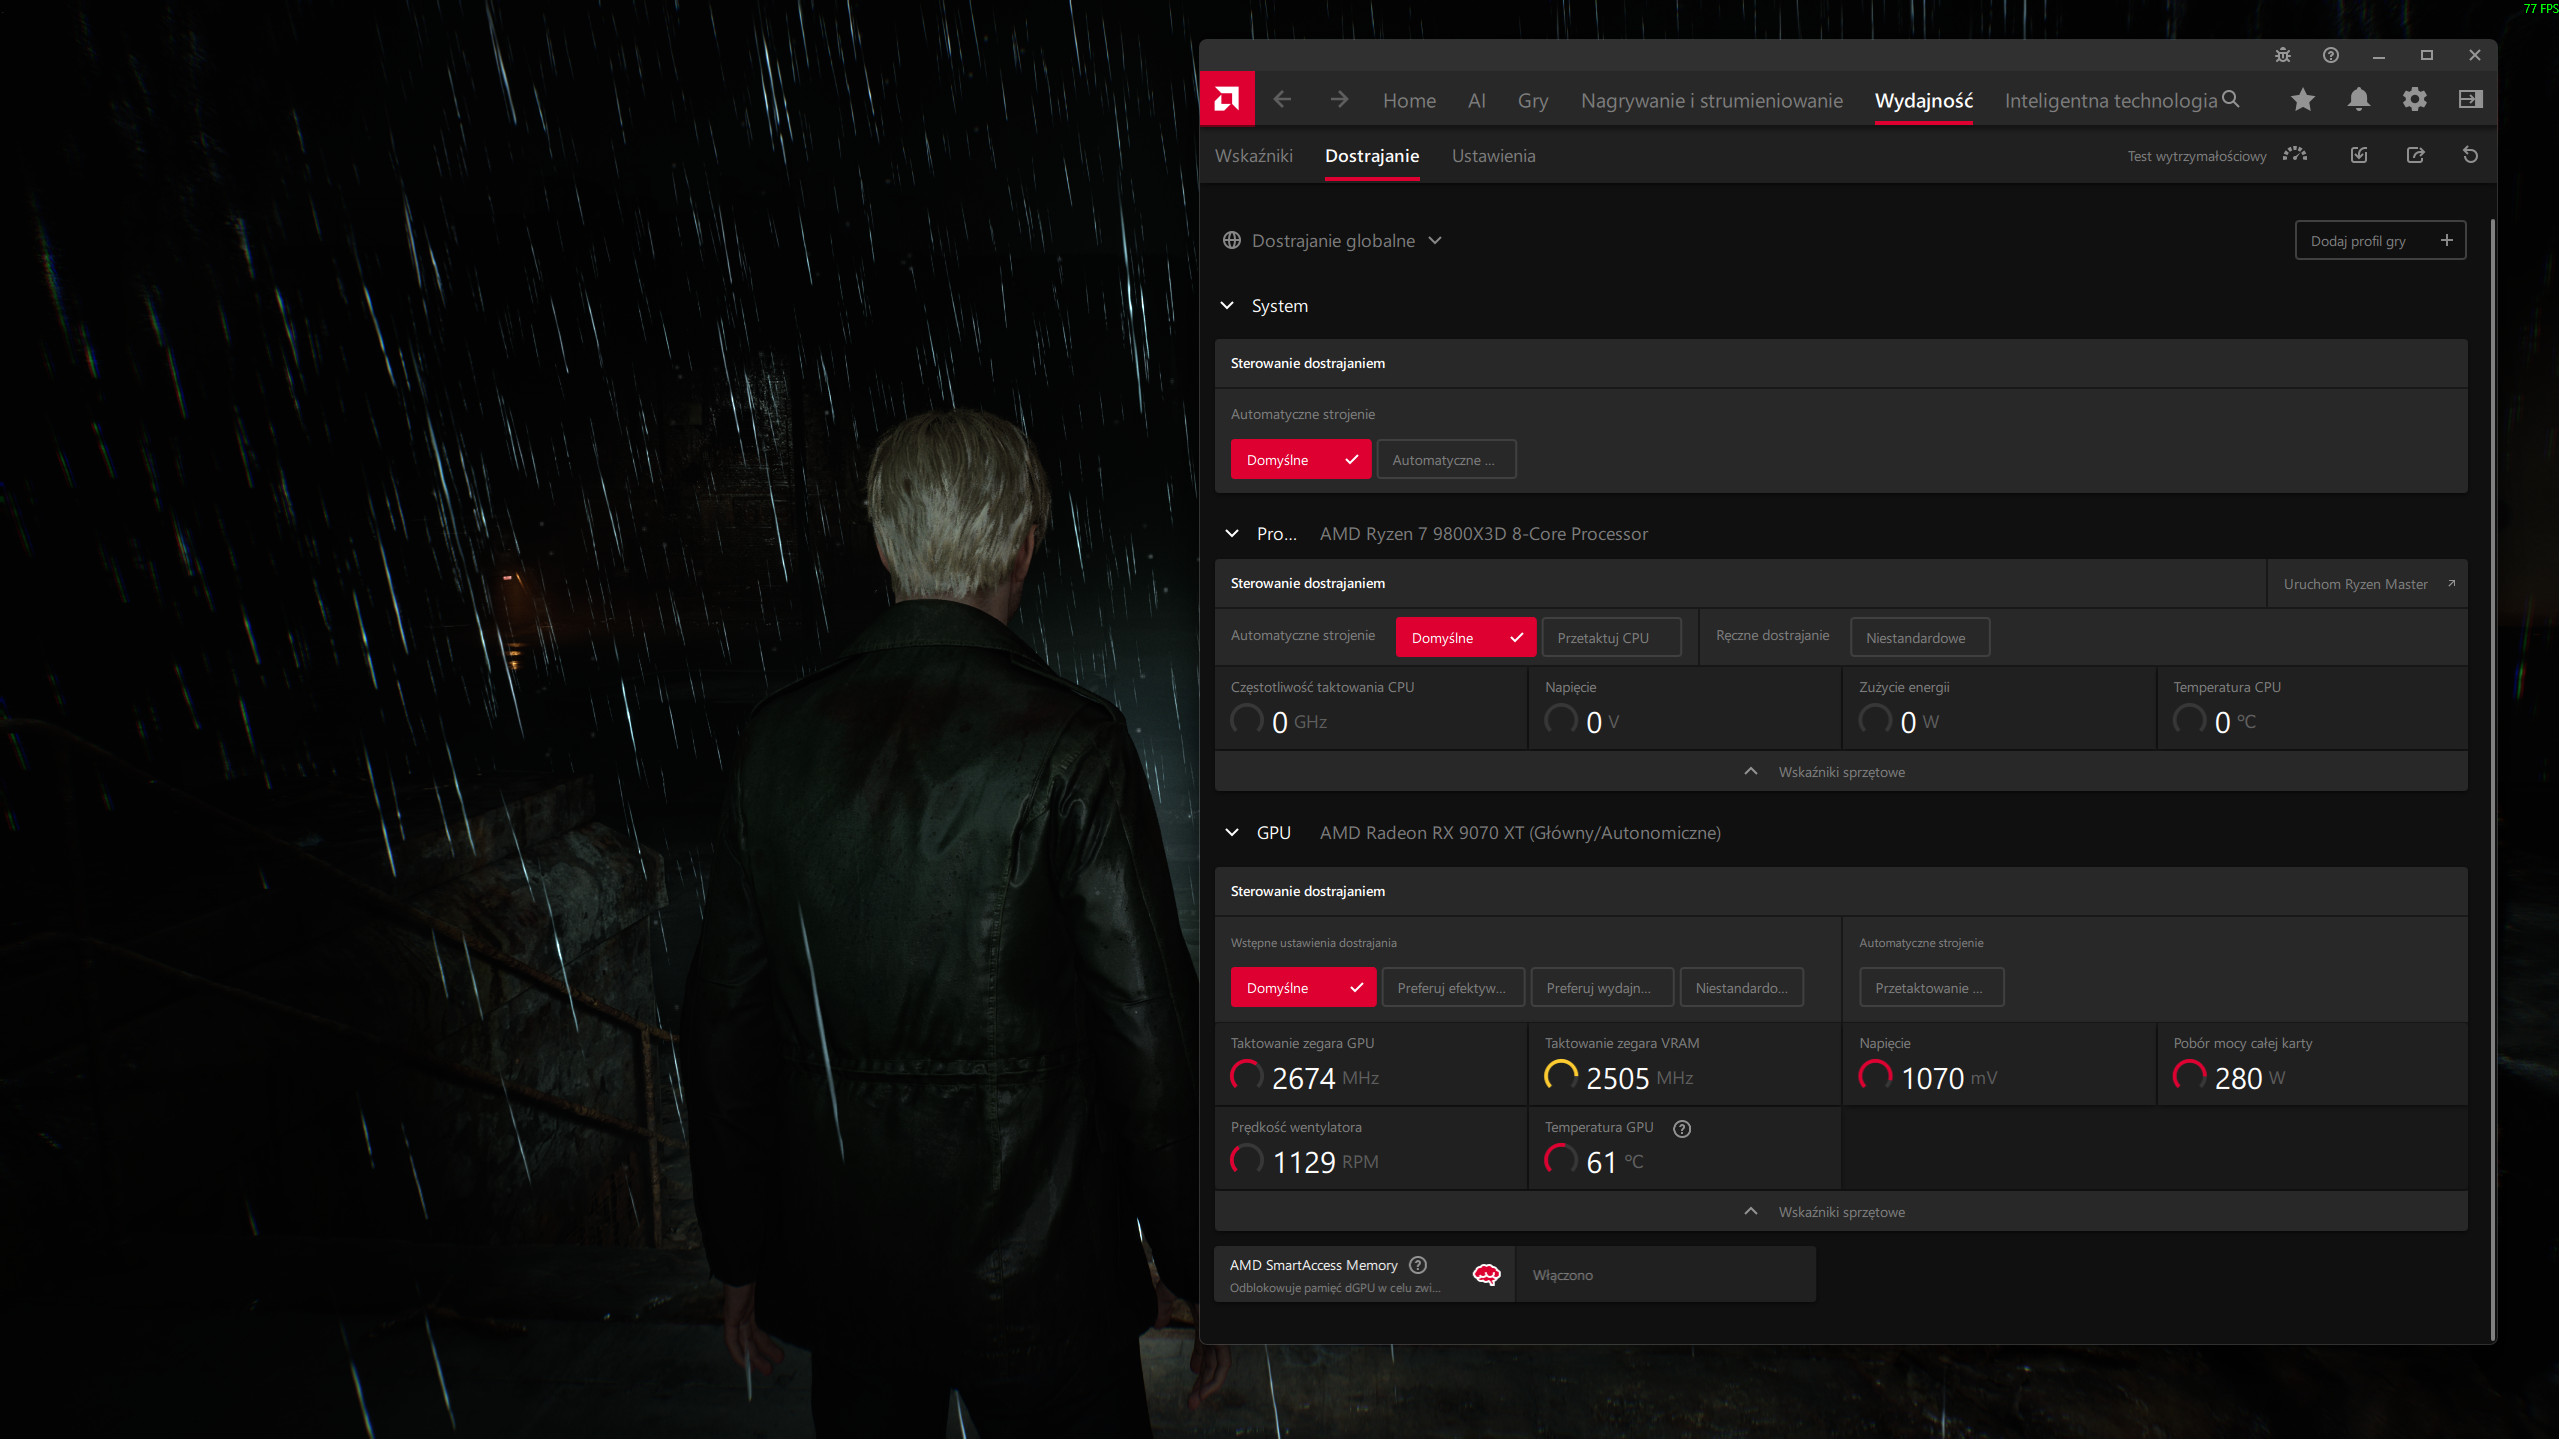Collapse the GPU section chevron
Image resolution: width=2559 pixels, height=1439 pixels.
pyautogui.click(x=1232, y=833)
